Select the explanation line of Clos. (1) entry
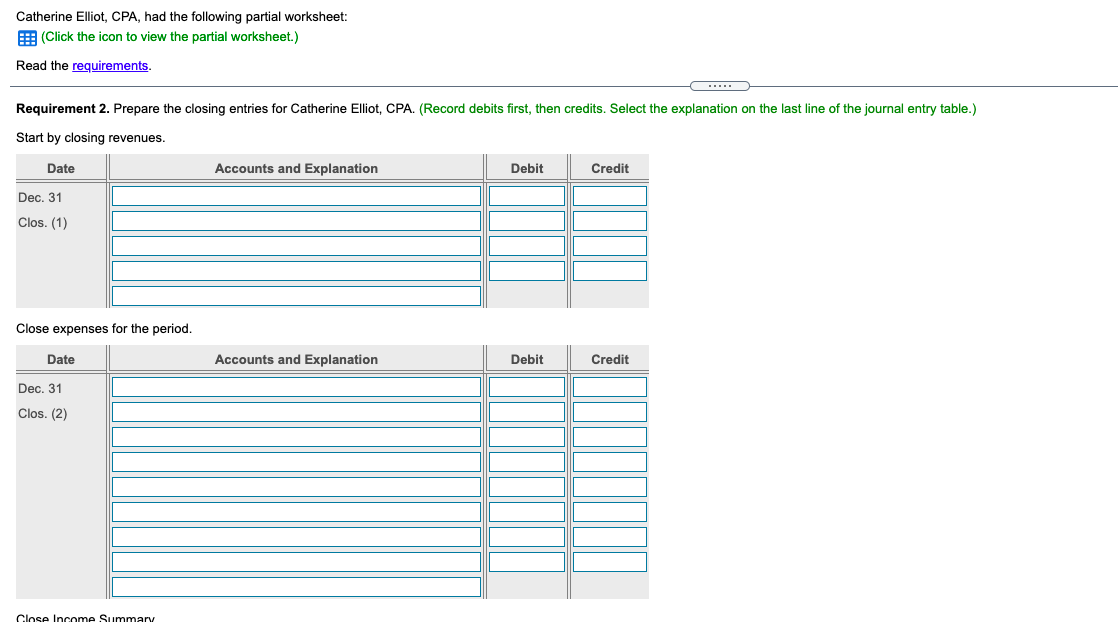 [x=296, y=295]
